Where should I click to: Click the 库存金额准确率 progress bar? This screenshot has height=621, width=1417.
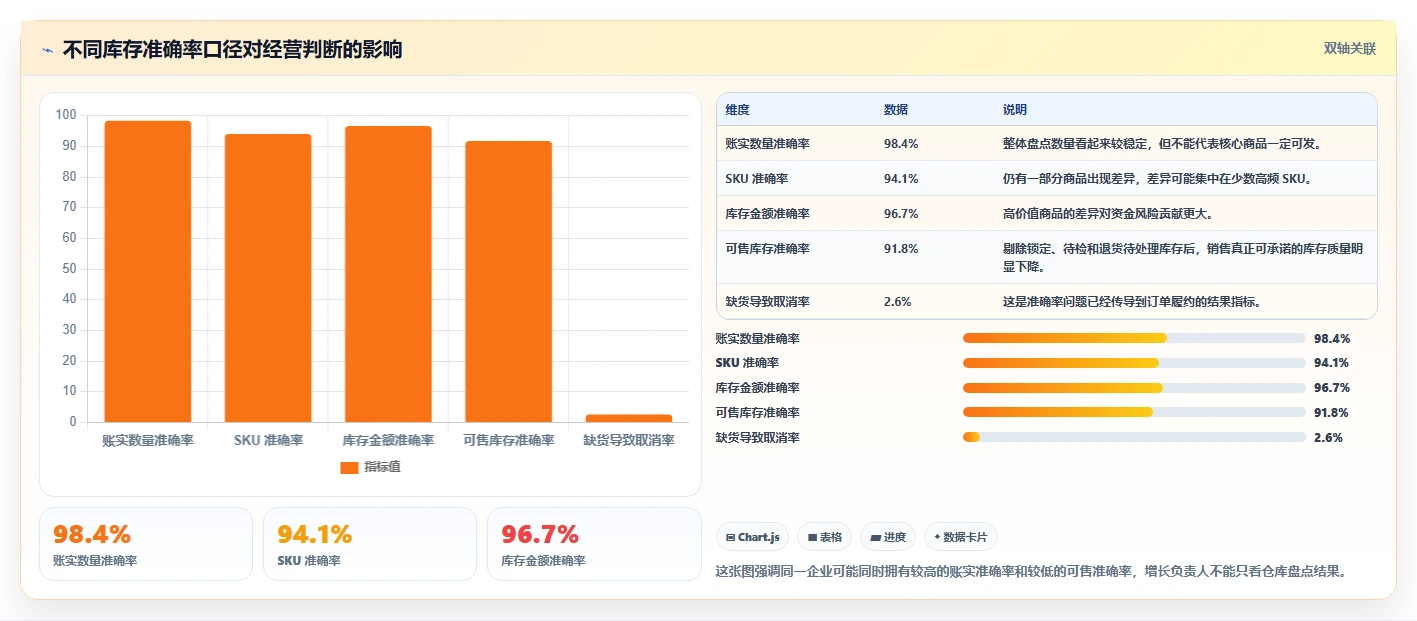(x=1134, y=388)
